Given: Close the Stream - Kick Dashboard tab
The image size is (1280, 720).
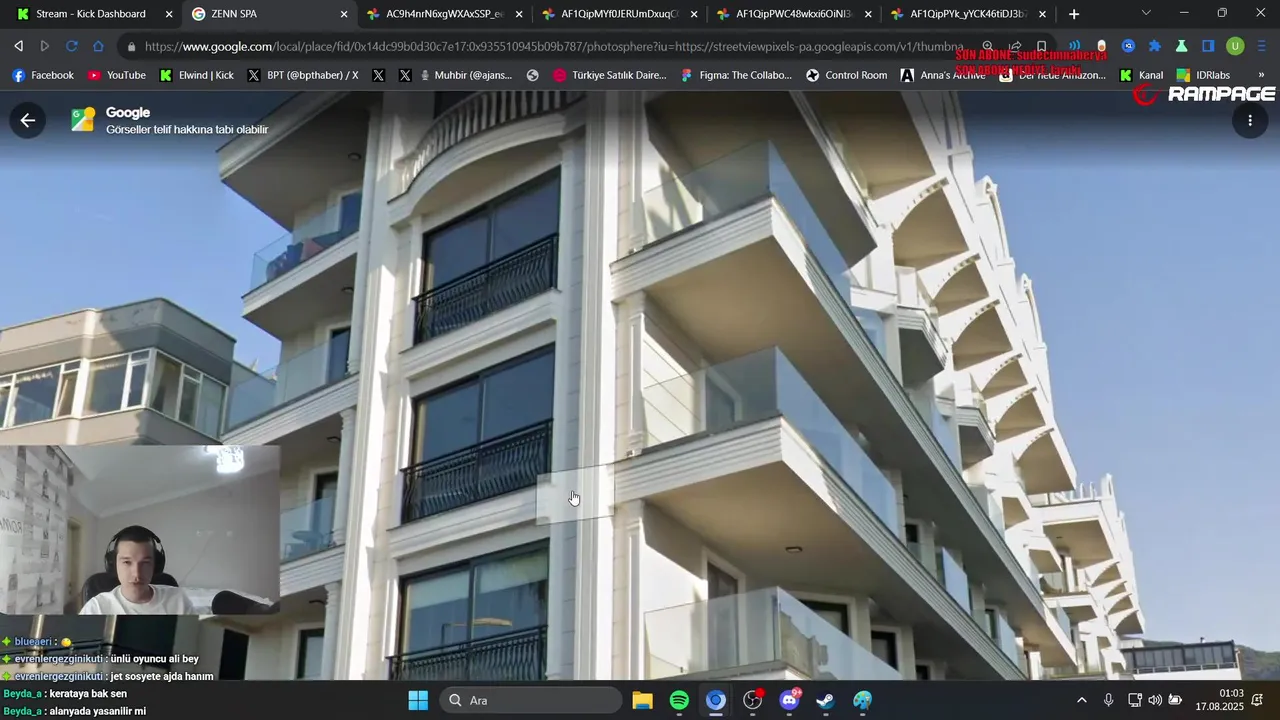Looking at the screenshot, I should pyautogui.click(x=169, y=14).
